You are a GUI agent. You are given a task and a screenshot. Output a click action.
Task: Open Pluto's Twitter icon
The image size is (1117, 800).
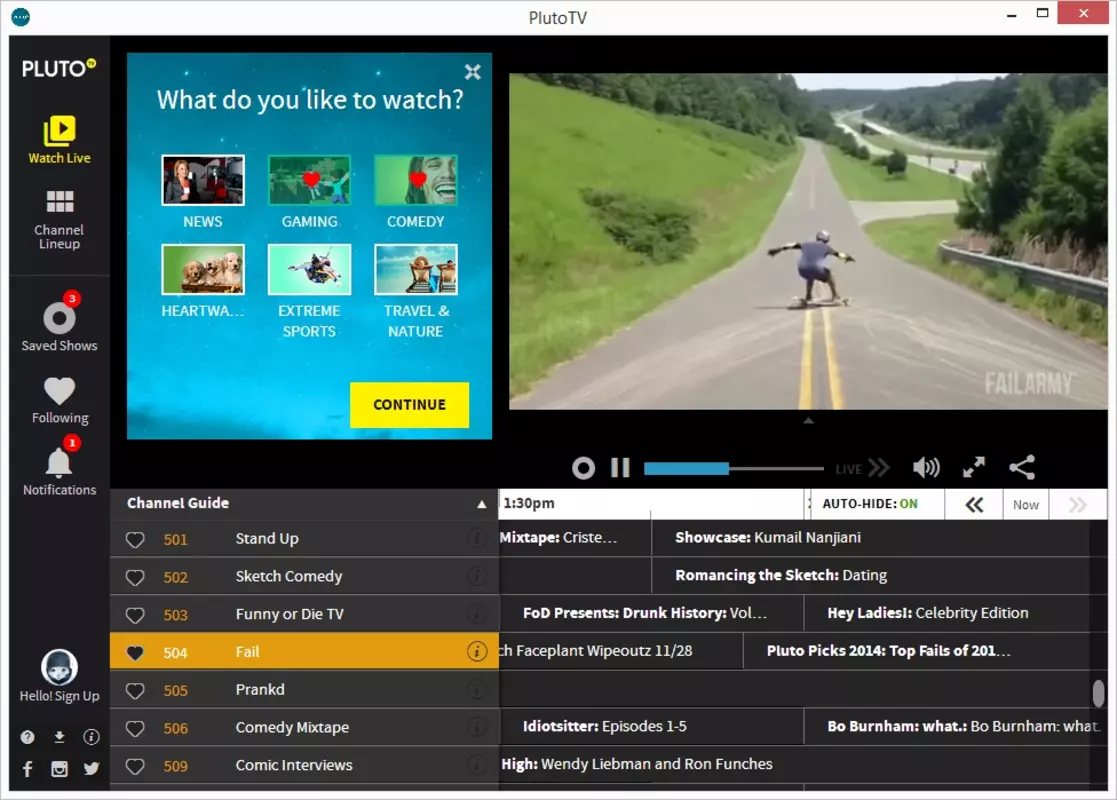(91, 769)
